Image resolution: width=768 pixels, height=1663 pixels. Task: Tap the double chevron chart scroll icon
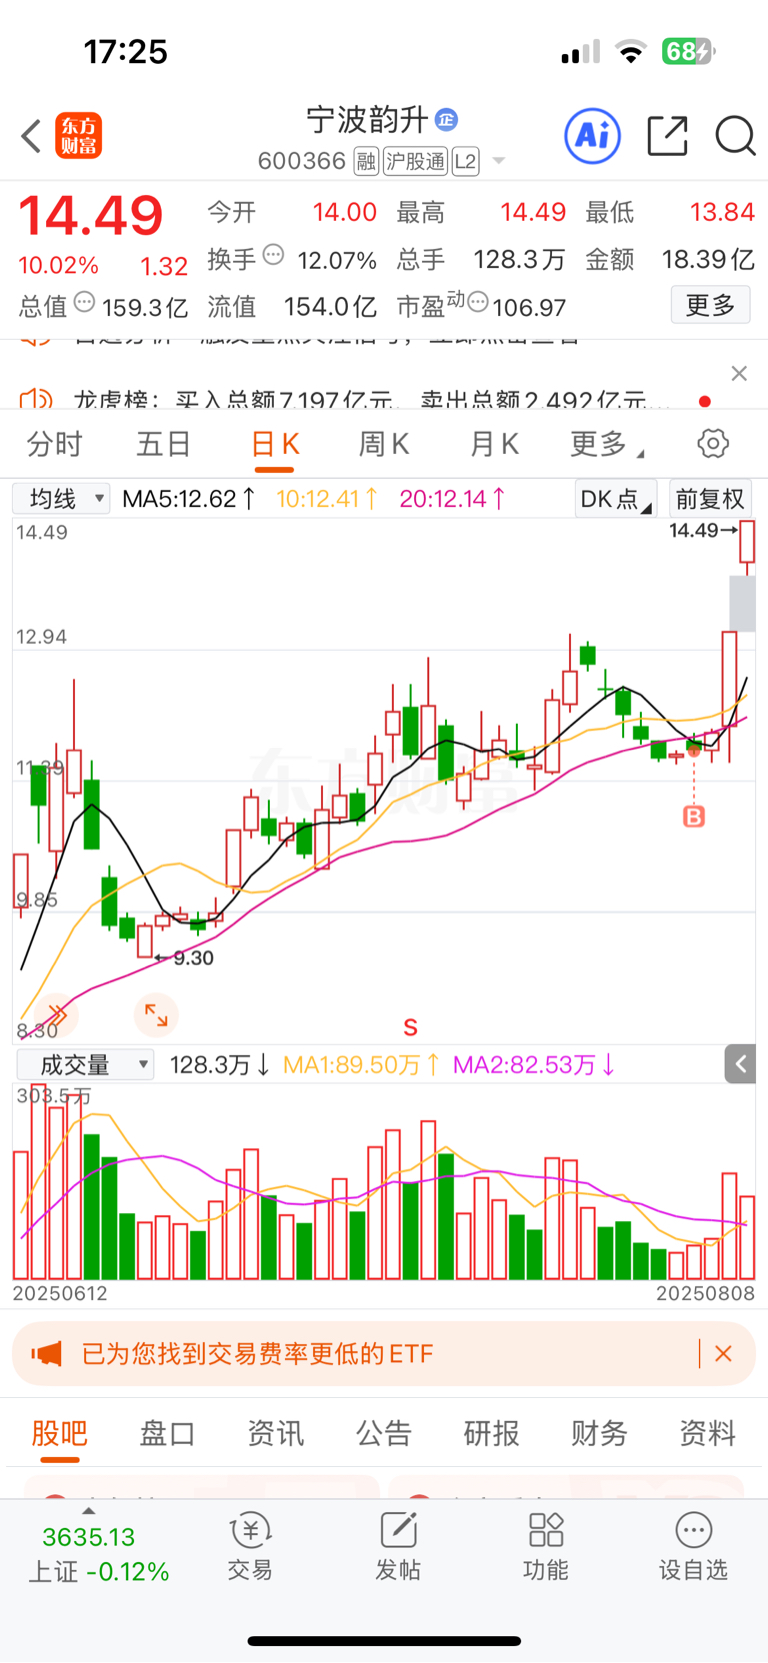[56, 1016]
